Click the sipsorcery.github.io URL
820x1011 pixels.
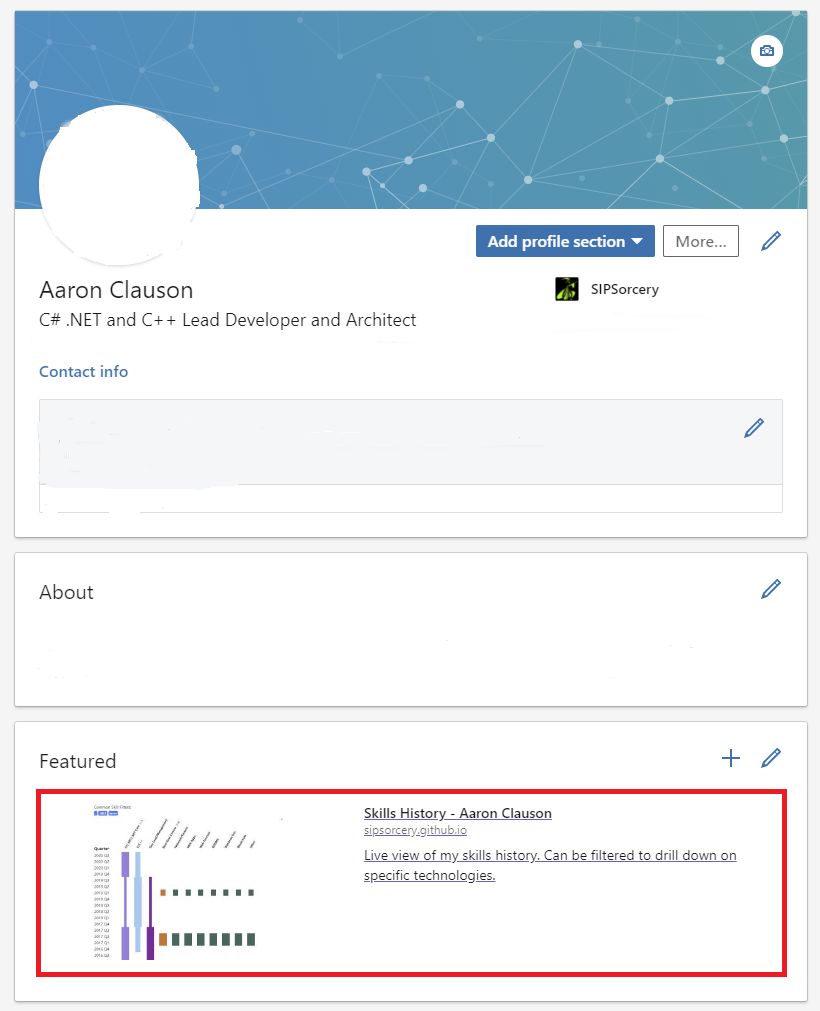point(415,830)
